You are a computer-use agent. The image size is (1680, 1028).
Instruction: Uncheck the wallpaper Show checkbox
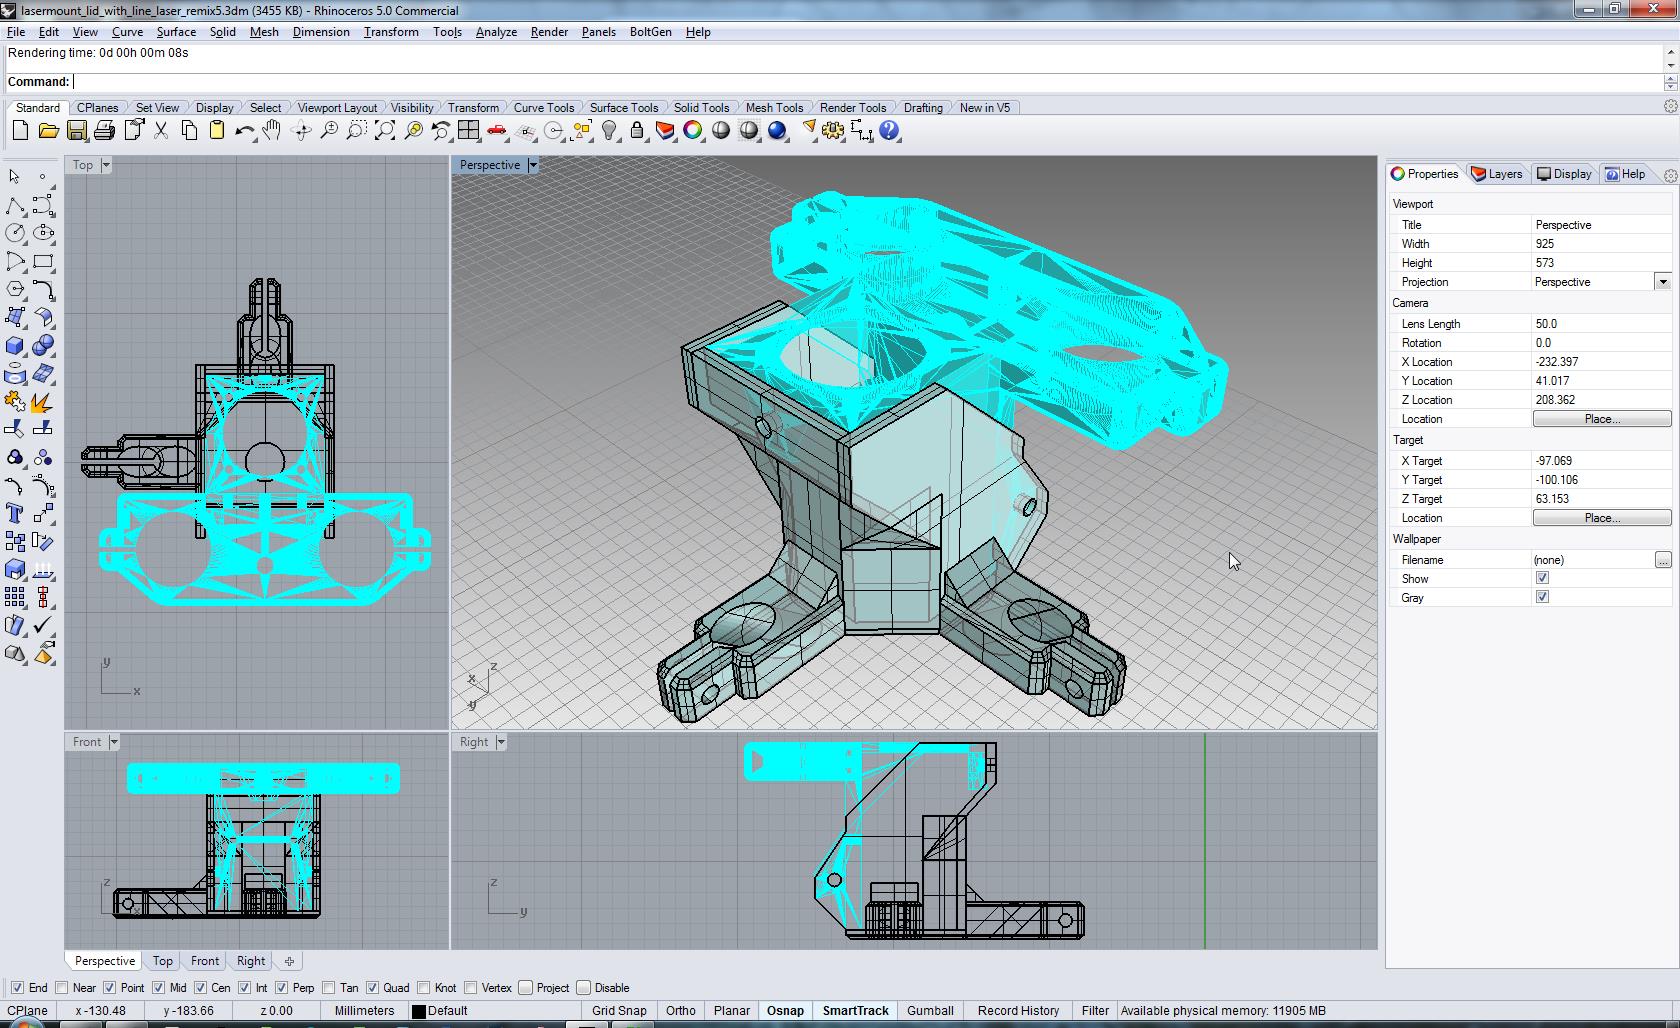tap(1542, 578)
